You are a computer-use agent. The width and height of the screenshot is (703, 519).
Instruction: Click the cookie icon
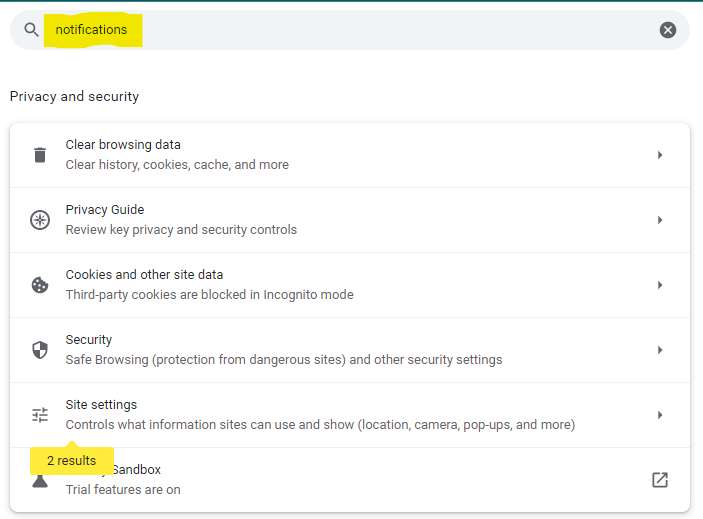pyautogui.click(x=40, y=285)
